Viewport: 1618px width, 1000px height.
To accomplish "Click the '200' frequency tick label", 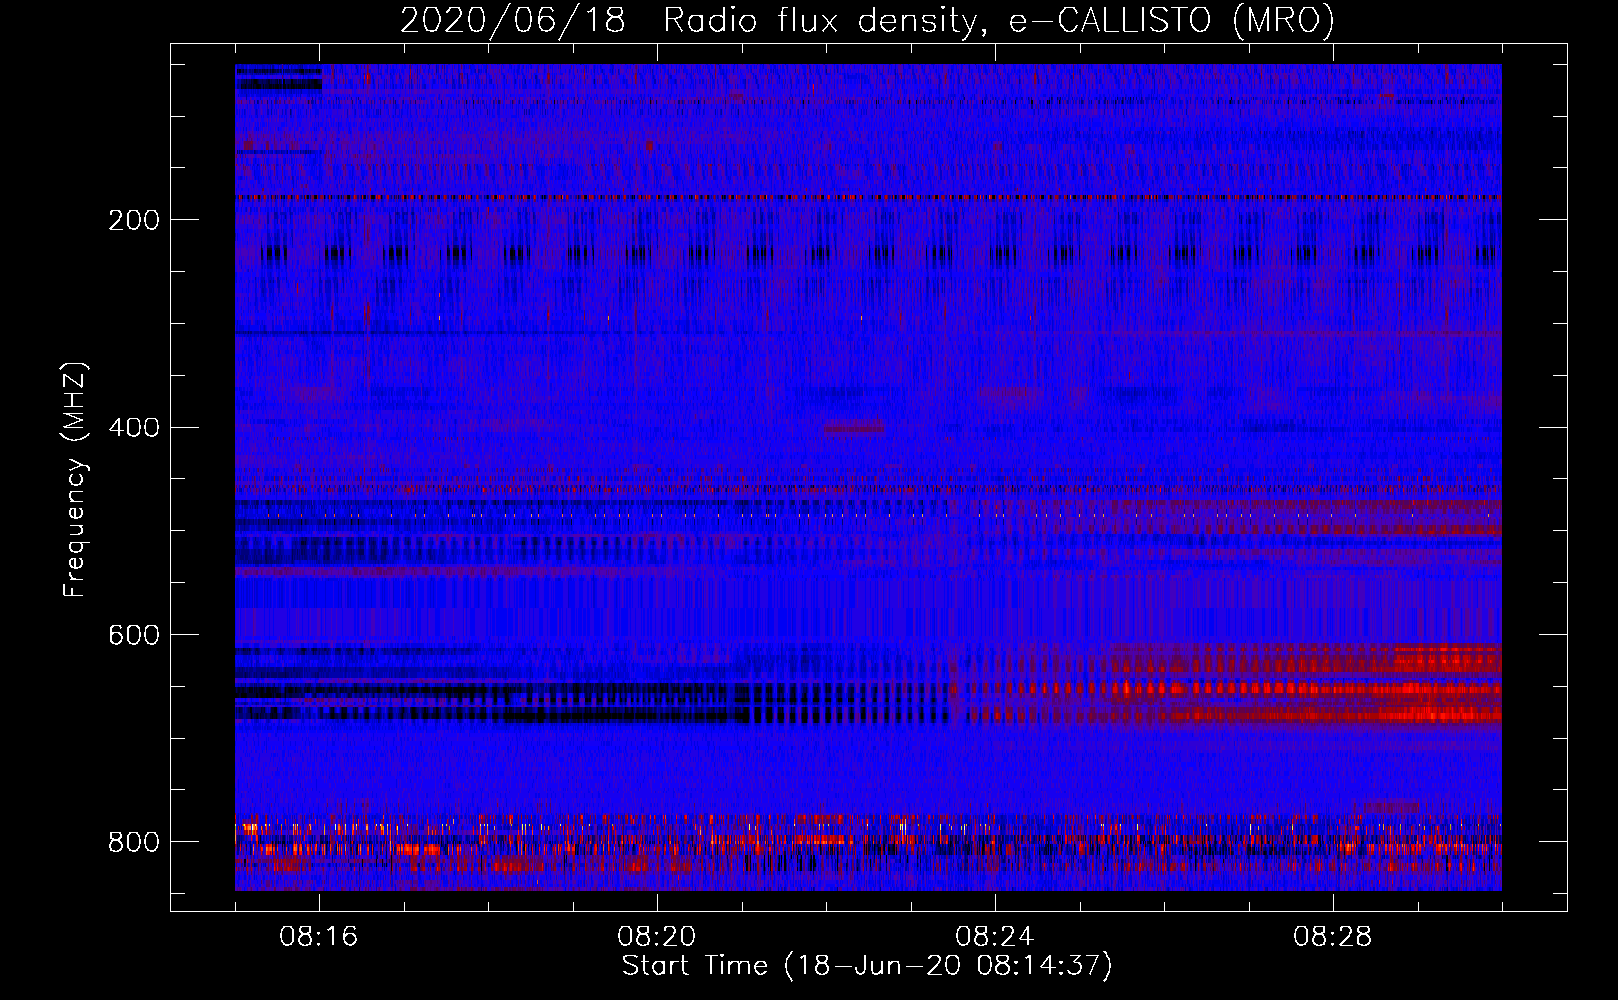I will (134, 220).
